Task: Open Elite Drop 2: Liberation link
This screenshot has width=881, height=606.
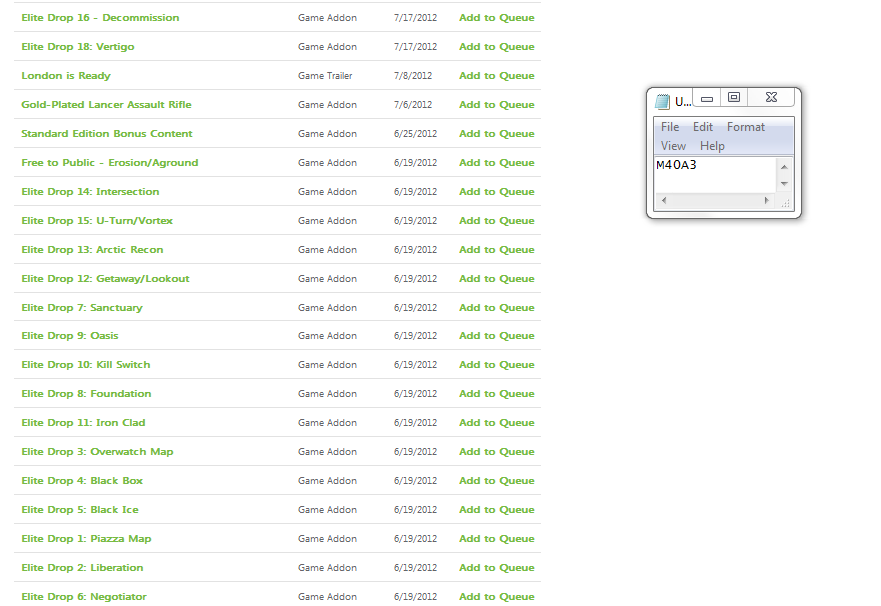Action: pos(82,568)
